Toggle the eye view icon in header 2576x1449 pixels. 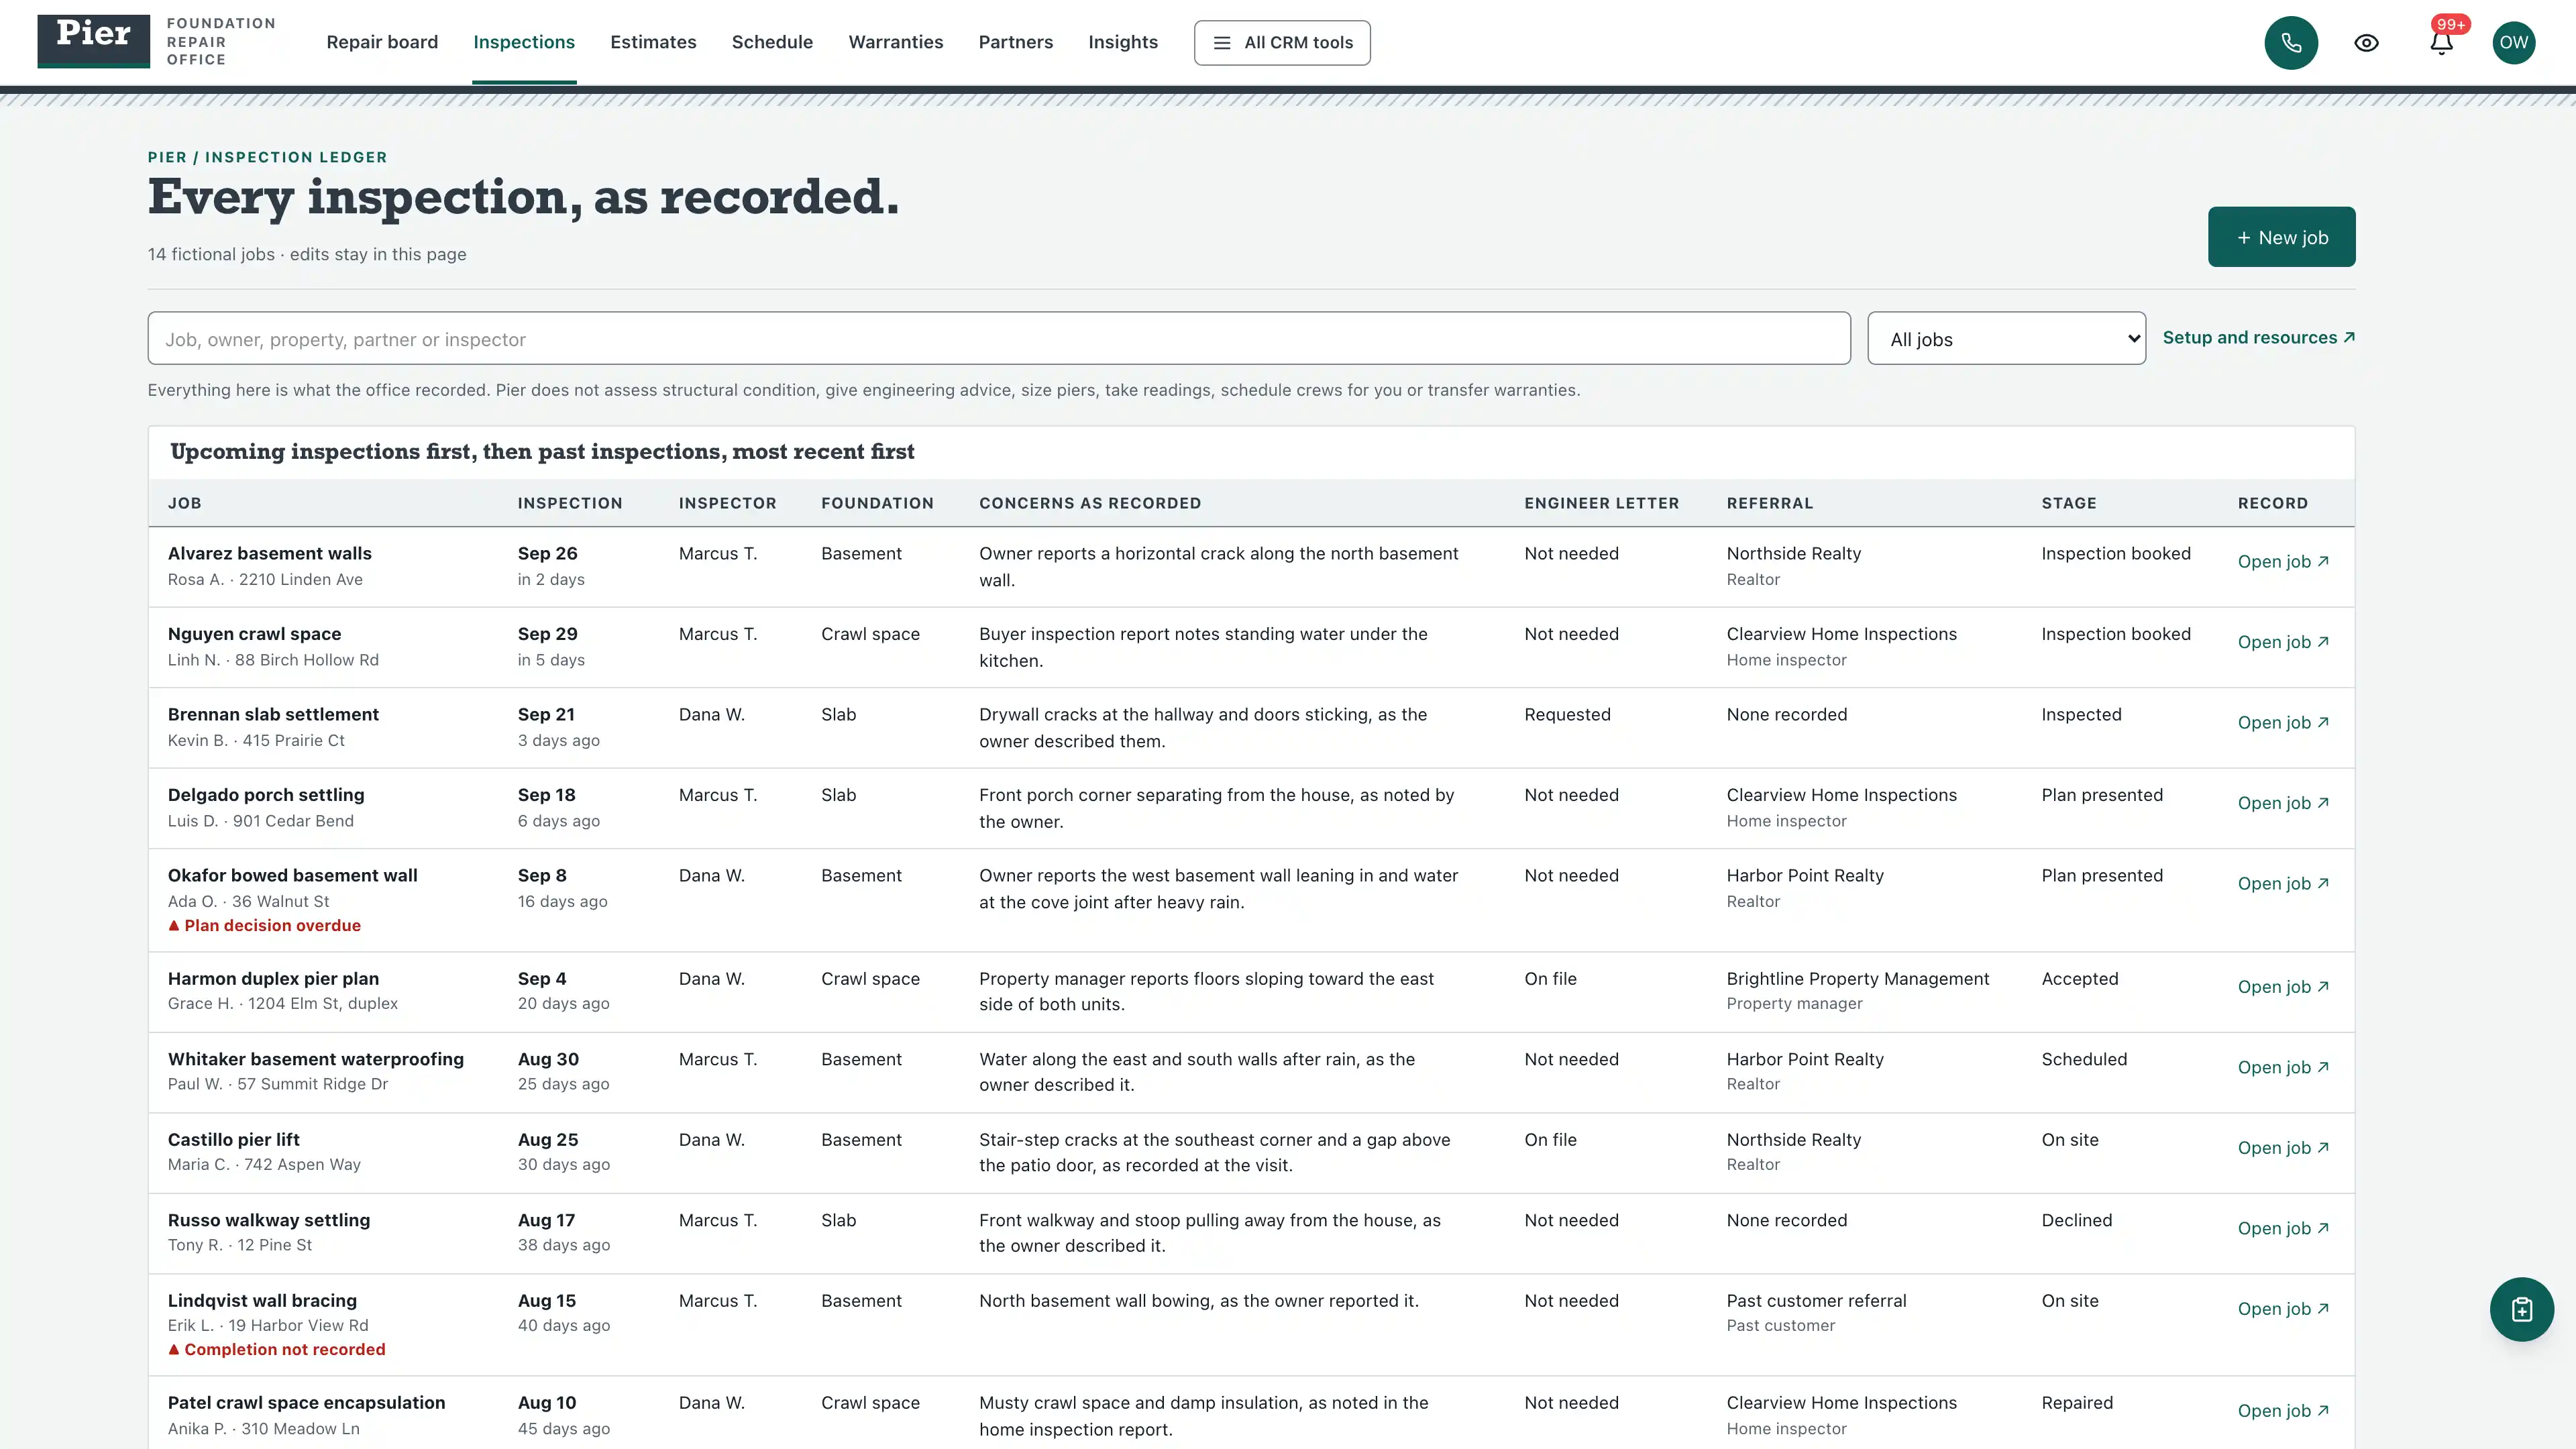[2366, 43]
